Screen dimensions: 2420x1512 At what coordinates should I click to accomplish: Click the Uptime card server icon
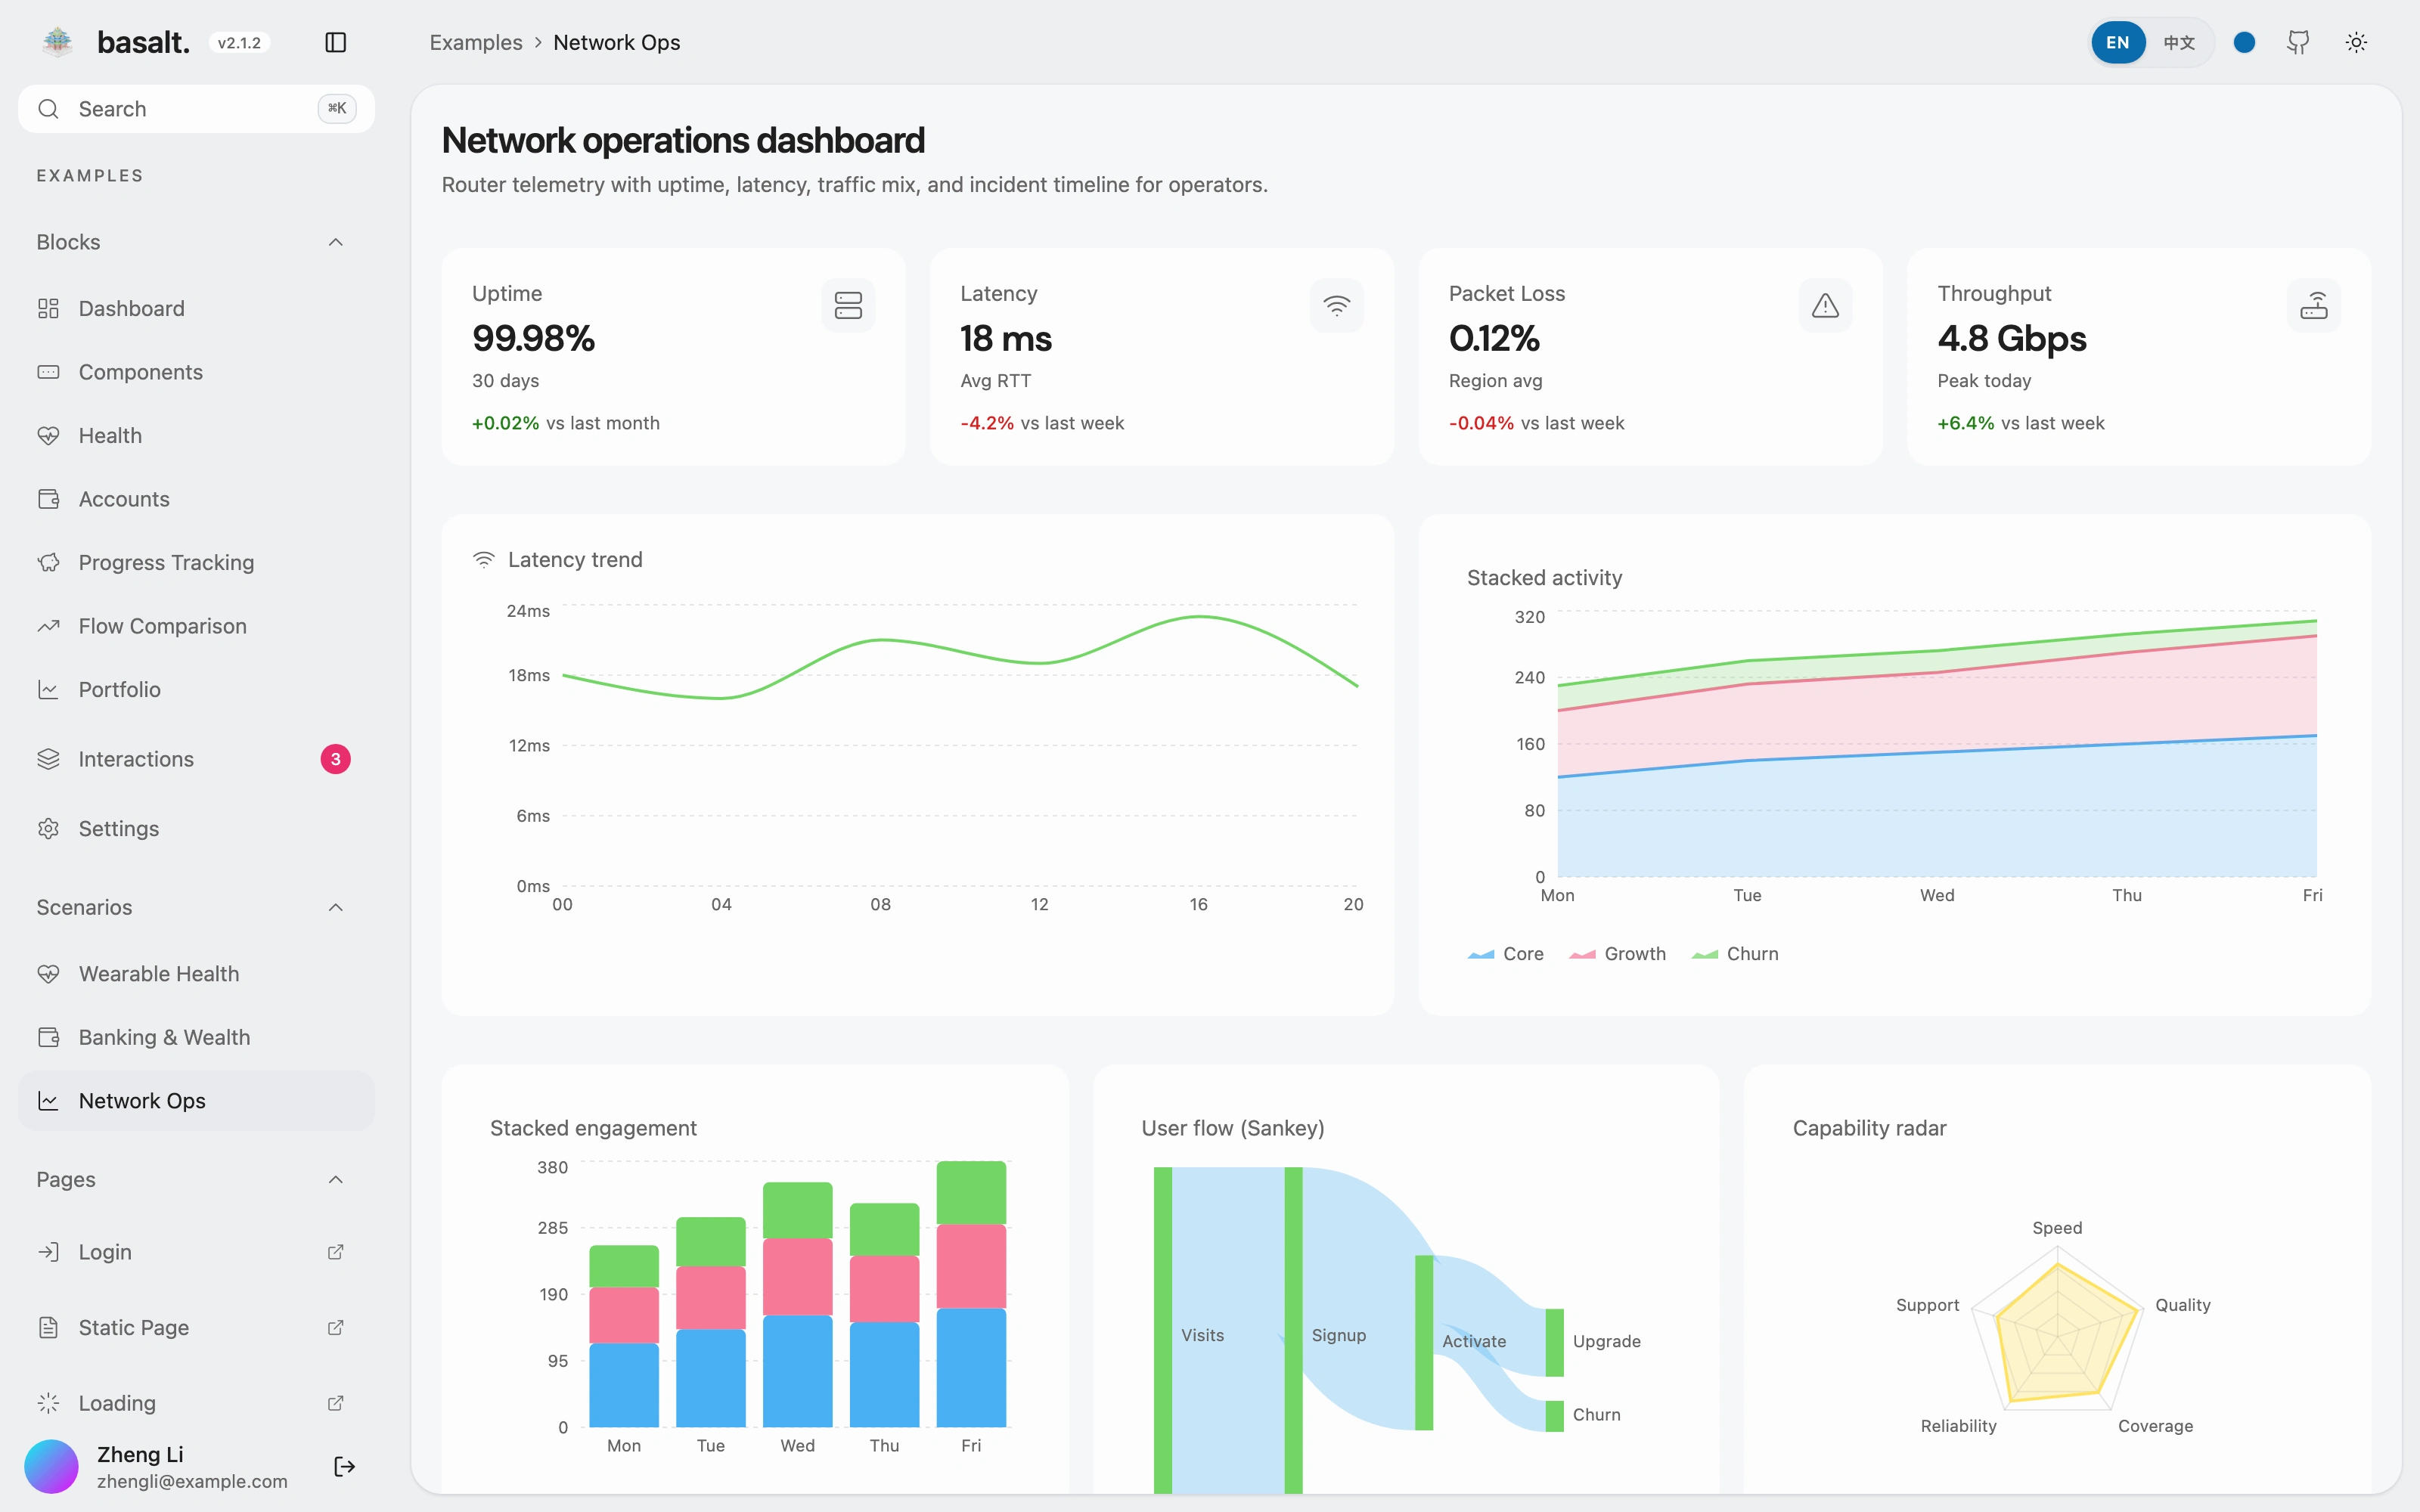(848, 305)
